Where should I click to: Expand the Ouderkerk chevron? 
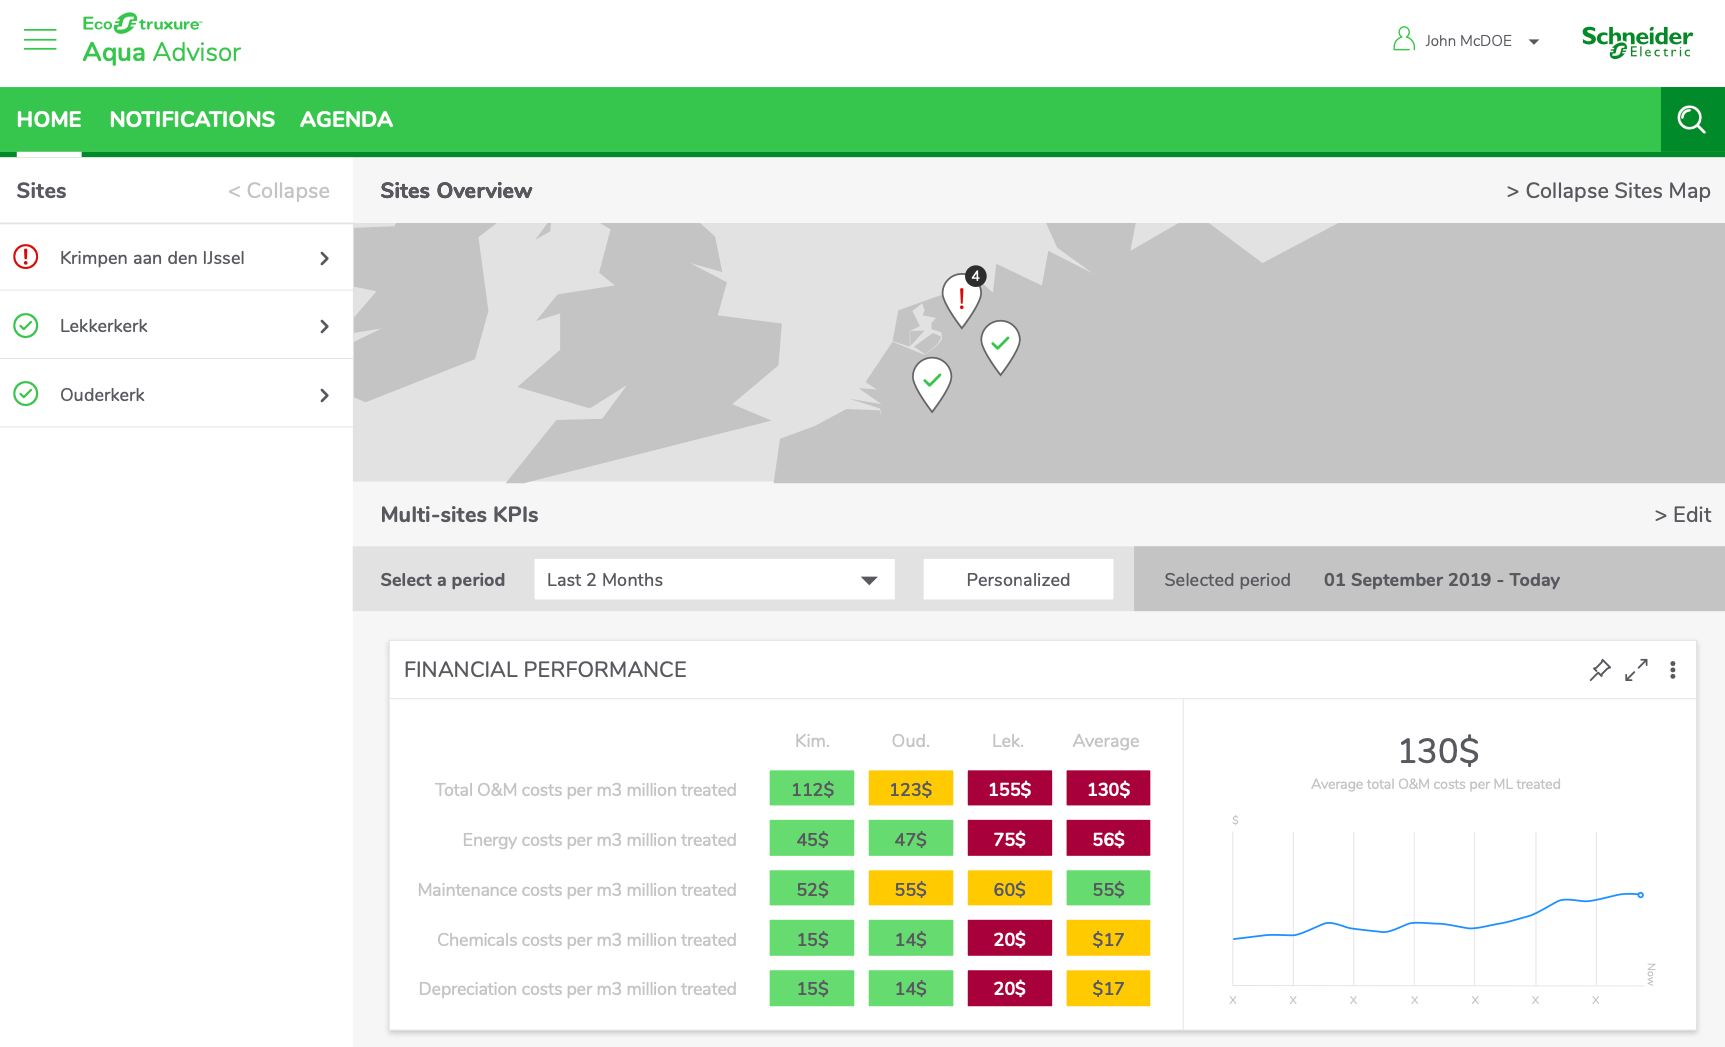coord(324,395)
